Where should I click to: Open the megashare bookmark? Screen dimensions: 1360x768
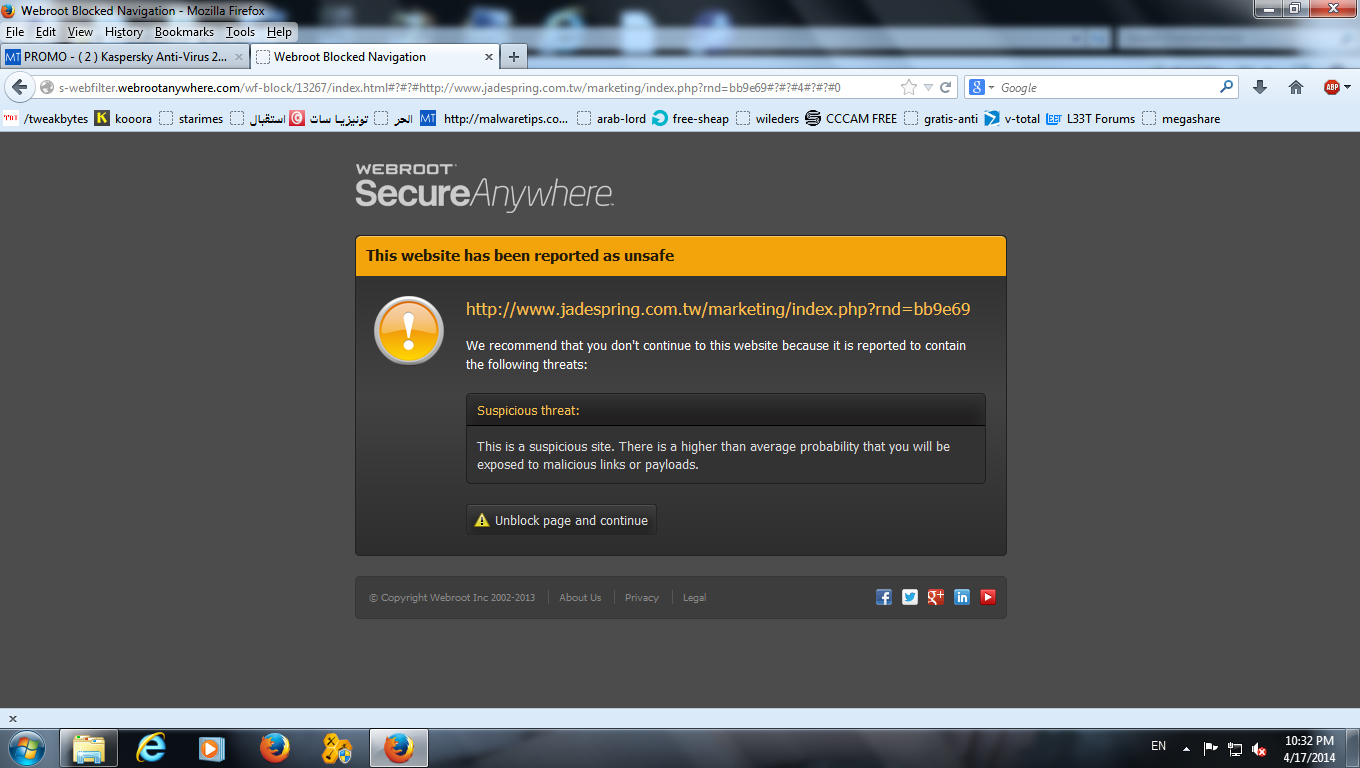pos(1180,118)
